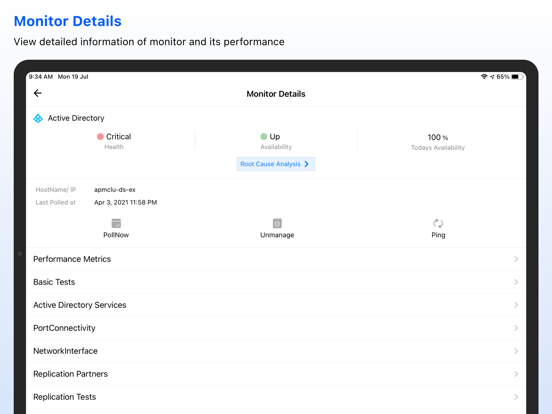This screenshot has width=552, height=414.
Task: Expand PortConnectivity via its chevron
Action: [x=516, y=328]
